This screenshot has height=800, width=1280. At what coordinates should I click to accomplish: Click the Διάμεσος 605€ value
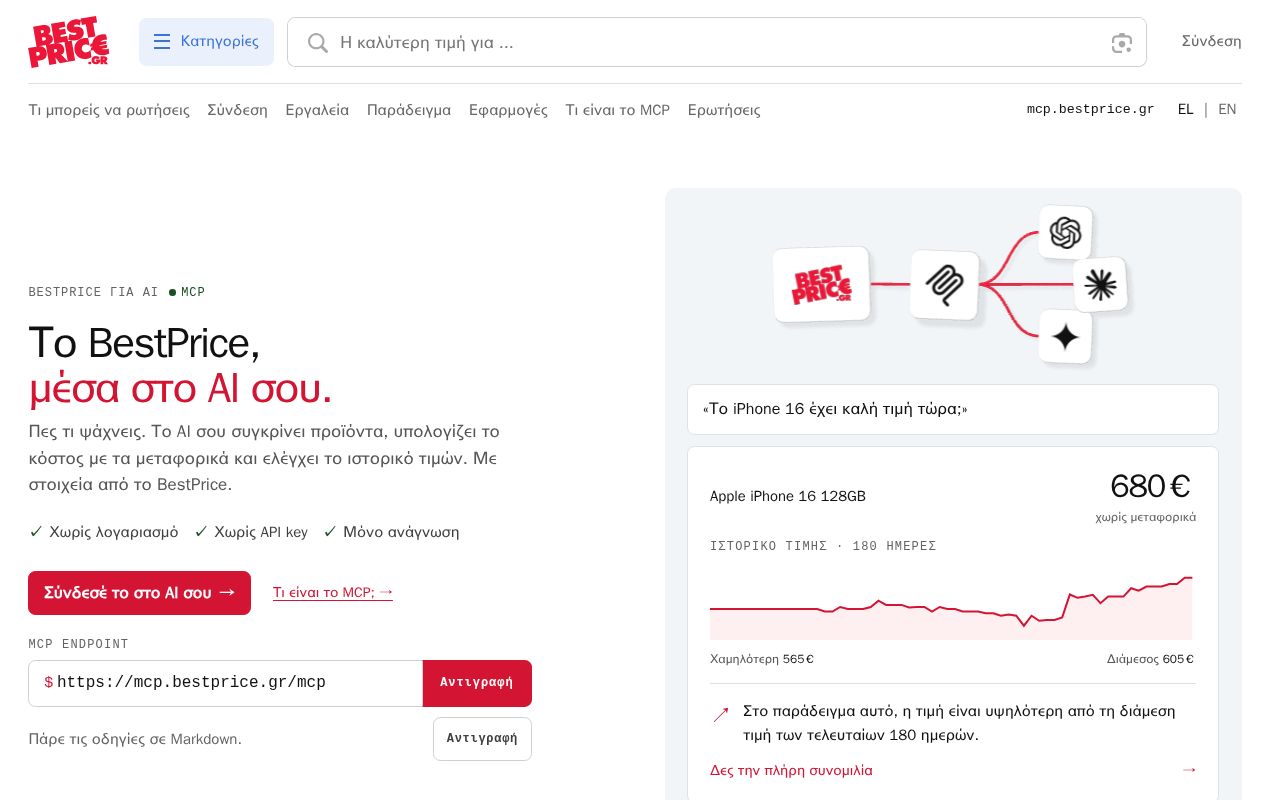pos(1150,659)
